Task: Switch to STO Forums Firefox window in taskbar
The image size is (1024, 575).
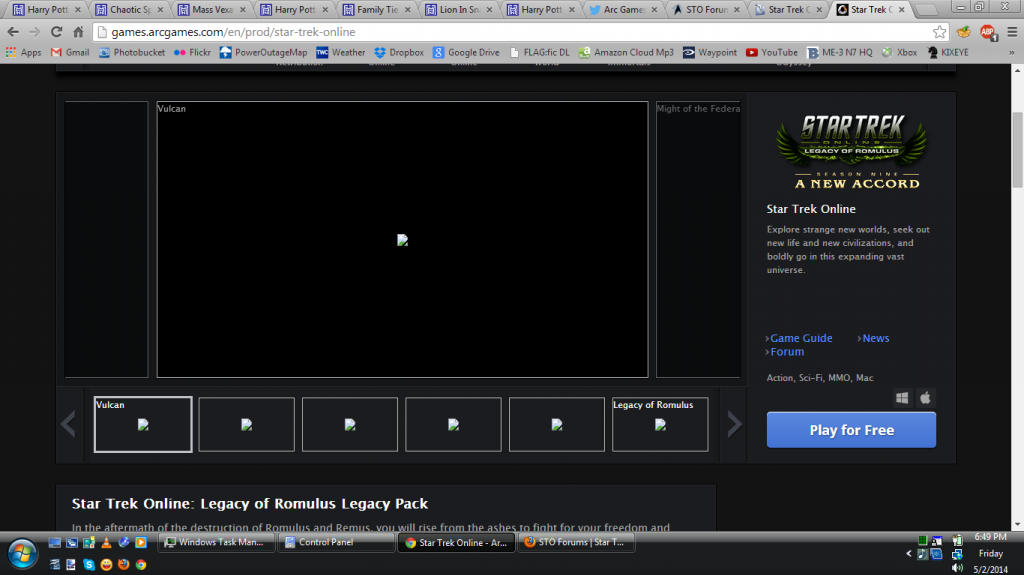Action: click(575, 542)
